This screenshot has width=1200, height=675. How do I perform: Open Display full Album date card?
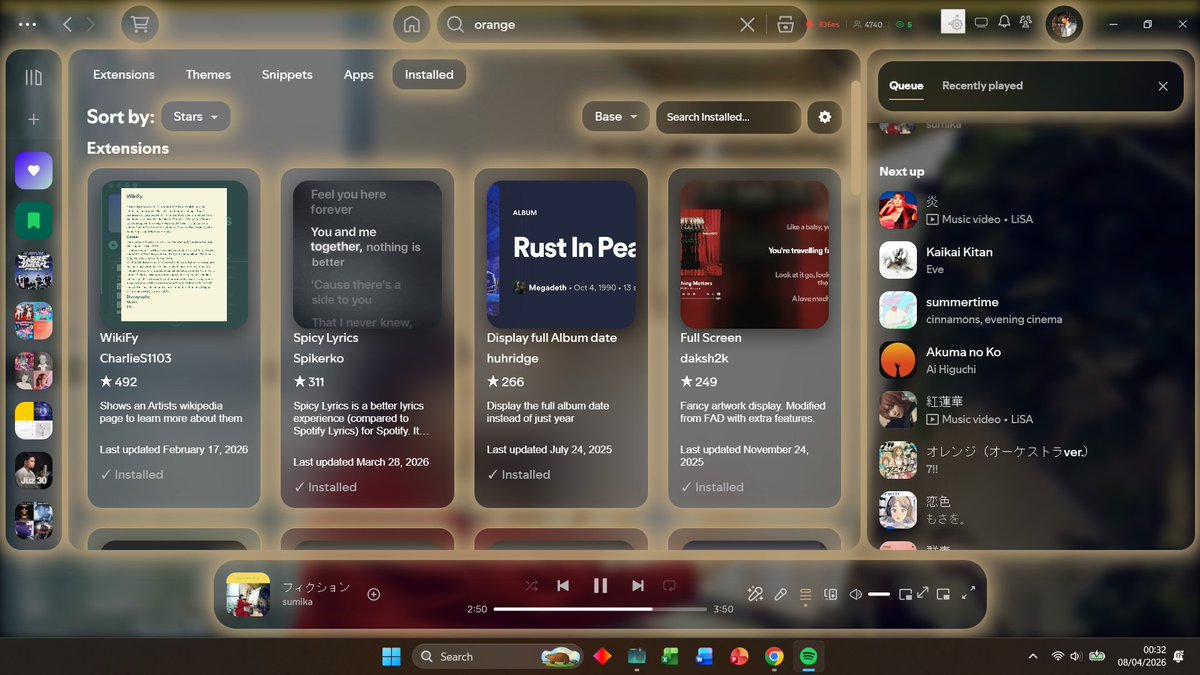pyautogui.click(x=561, y=337)
